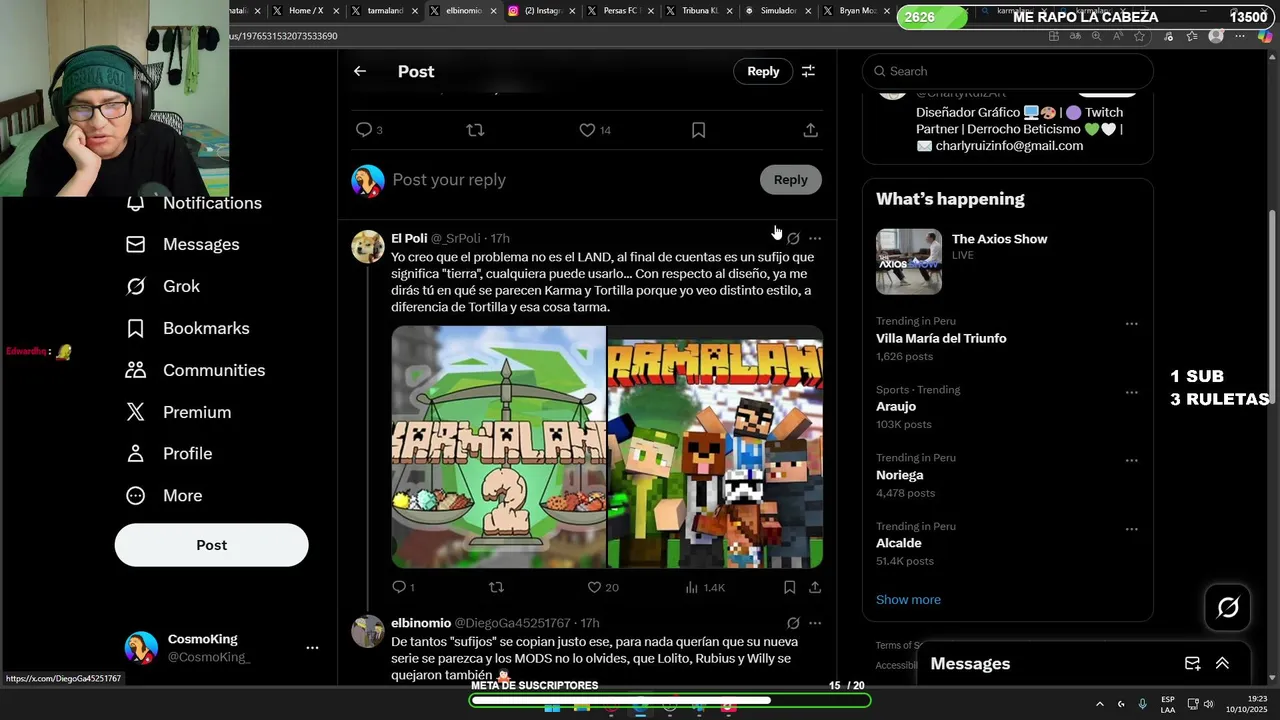The width and height of the screenshot is (1280, 720).
Task: Open options for Noriega trend
Action: point(1132,461)
